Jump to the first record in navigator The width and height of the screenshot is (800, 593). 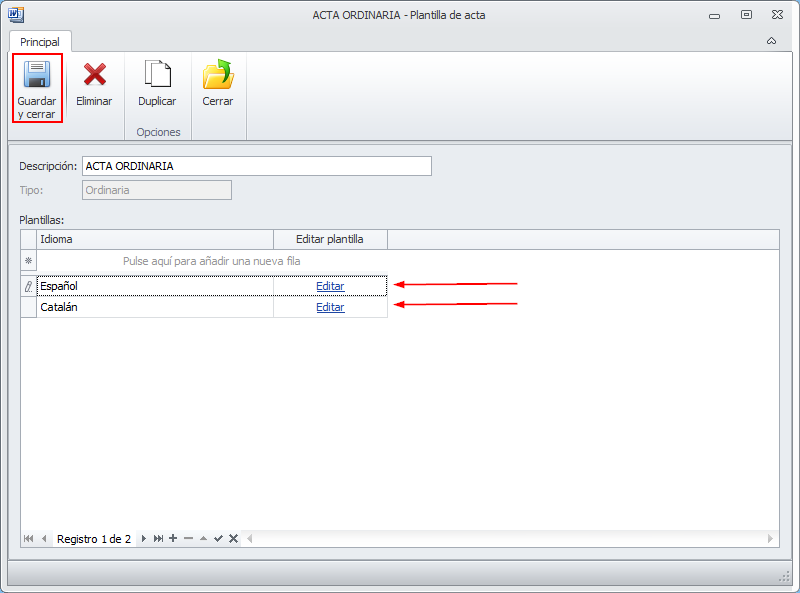pyautogui.click(x=29, y=539)
